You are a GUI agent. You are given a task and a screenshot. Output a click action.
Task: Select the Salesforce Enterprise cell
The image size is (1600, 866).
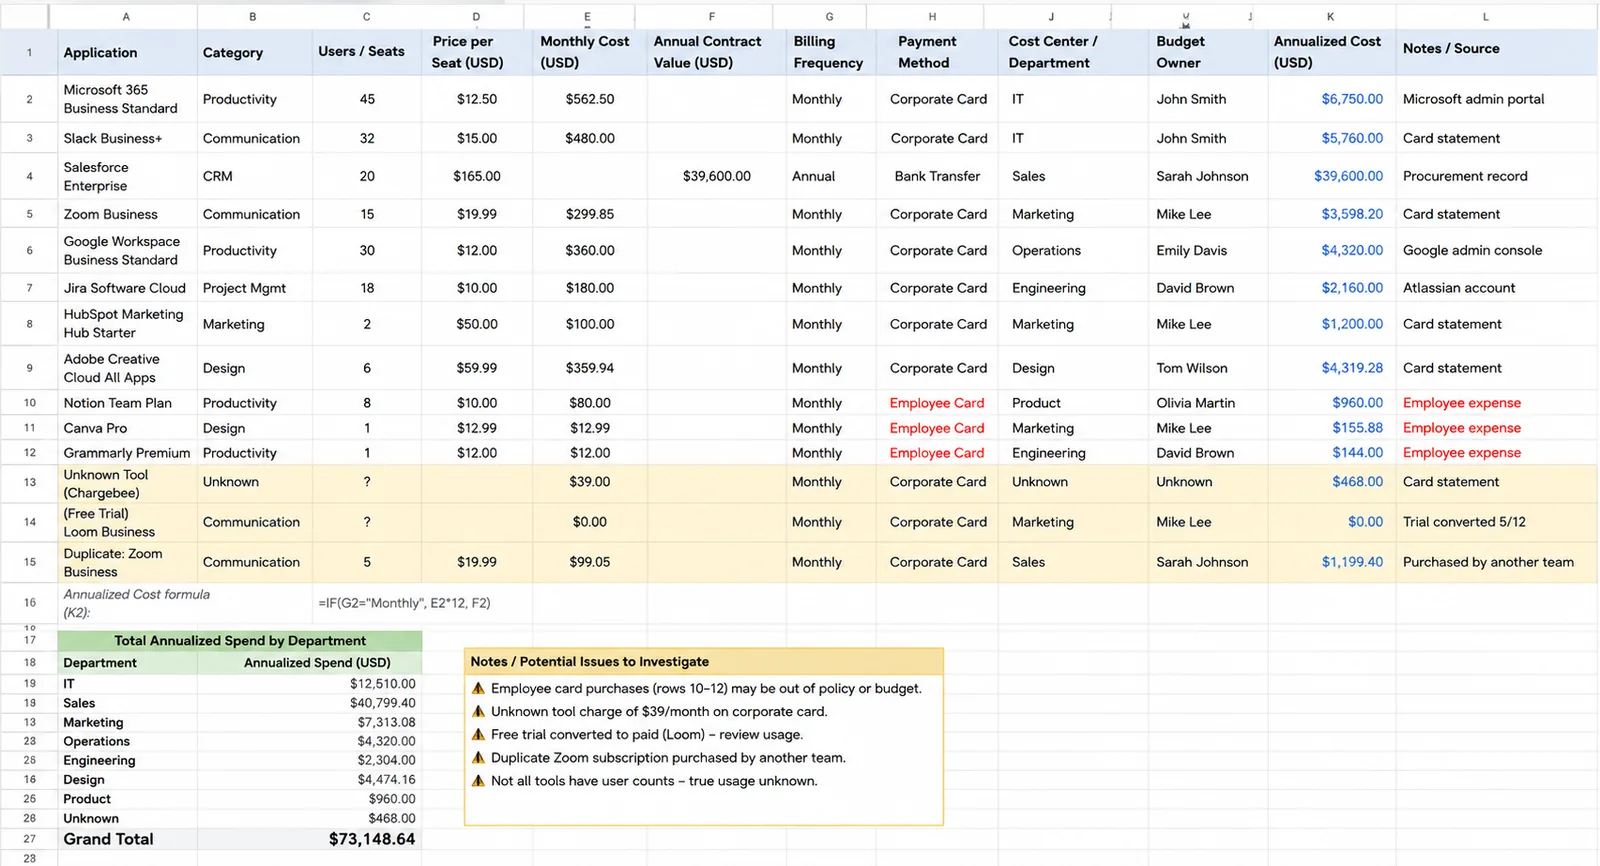pos(127,176)
